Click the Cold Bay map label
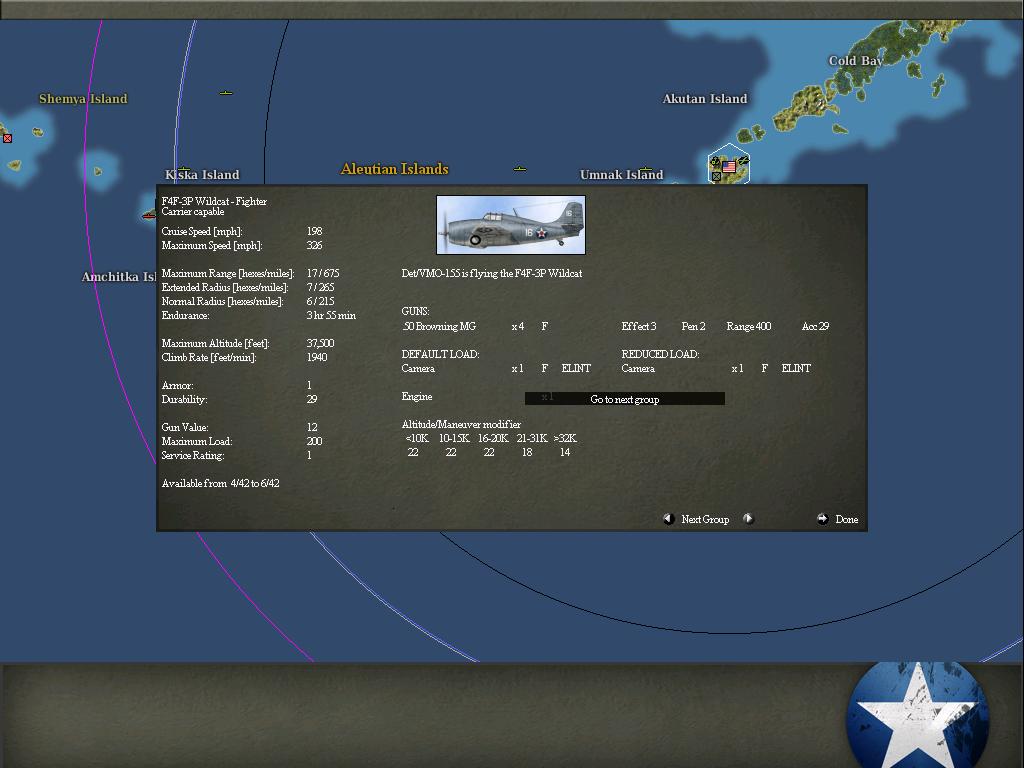The width and height of the screenshot is (1024, 768). 856,61
